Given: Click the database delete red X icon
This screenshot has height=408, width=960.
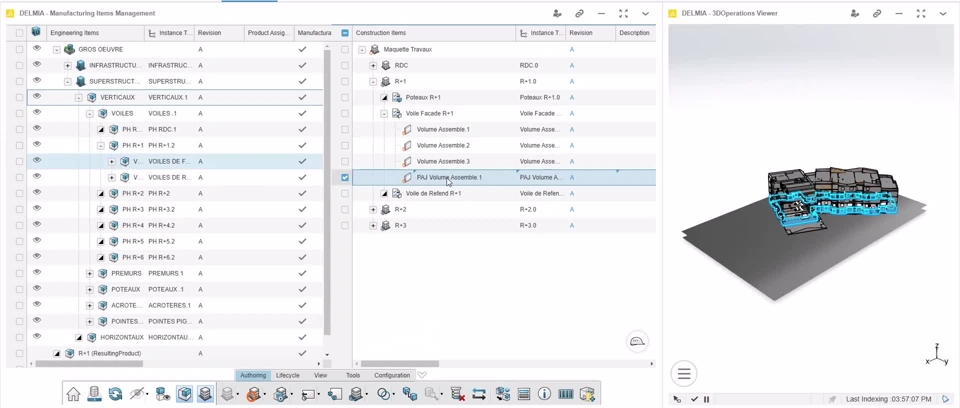Looking at the screenshot, I should click(457, 394).
